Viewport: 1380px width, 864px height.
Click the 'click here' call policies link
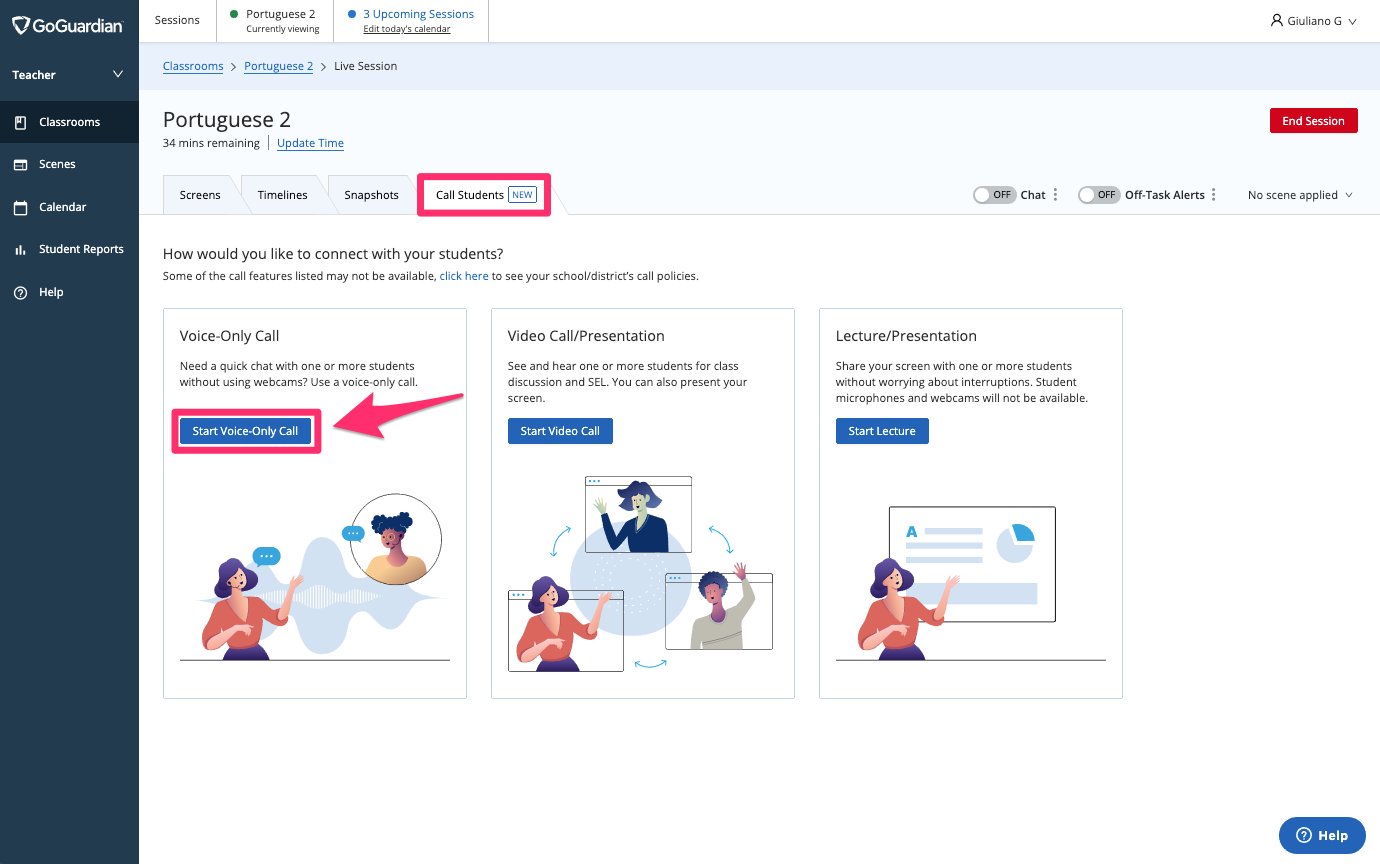coord(464,276)
